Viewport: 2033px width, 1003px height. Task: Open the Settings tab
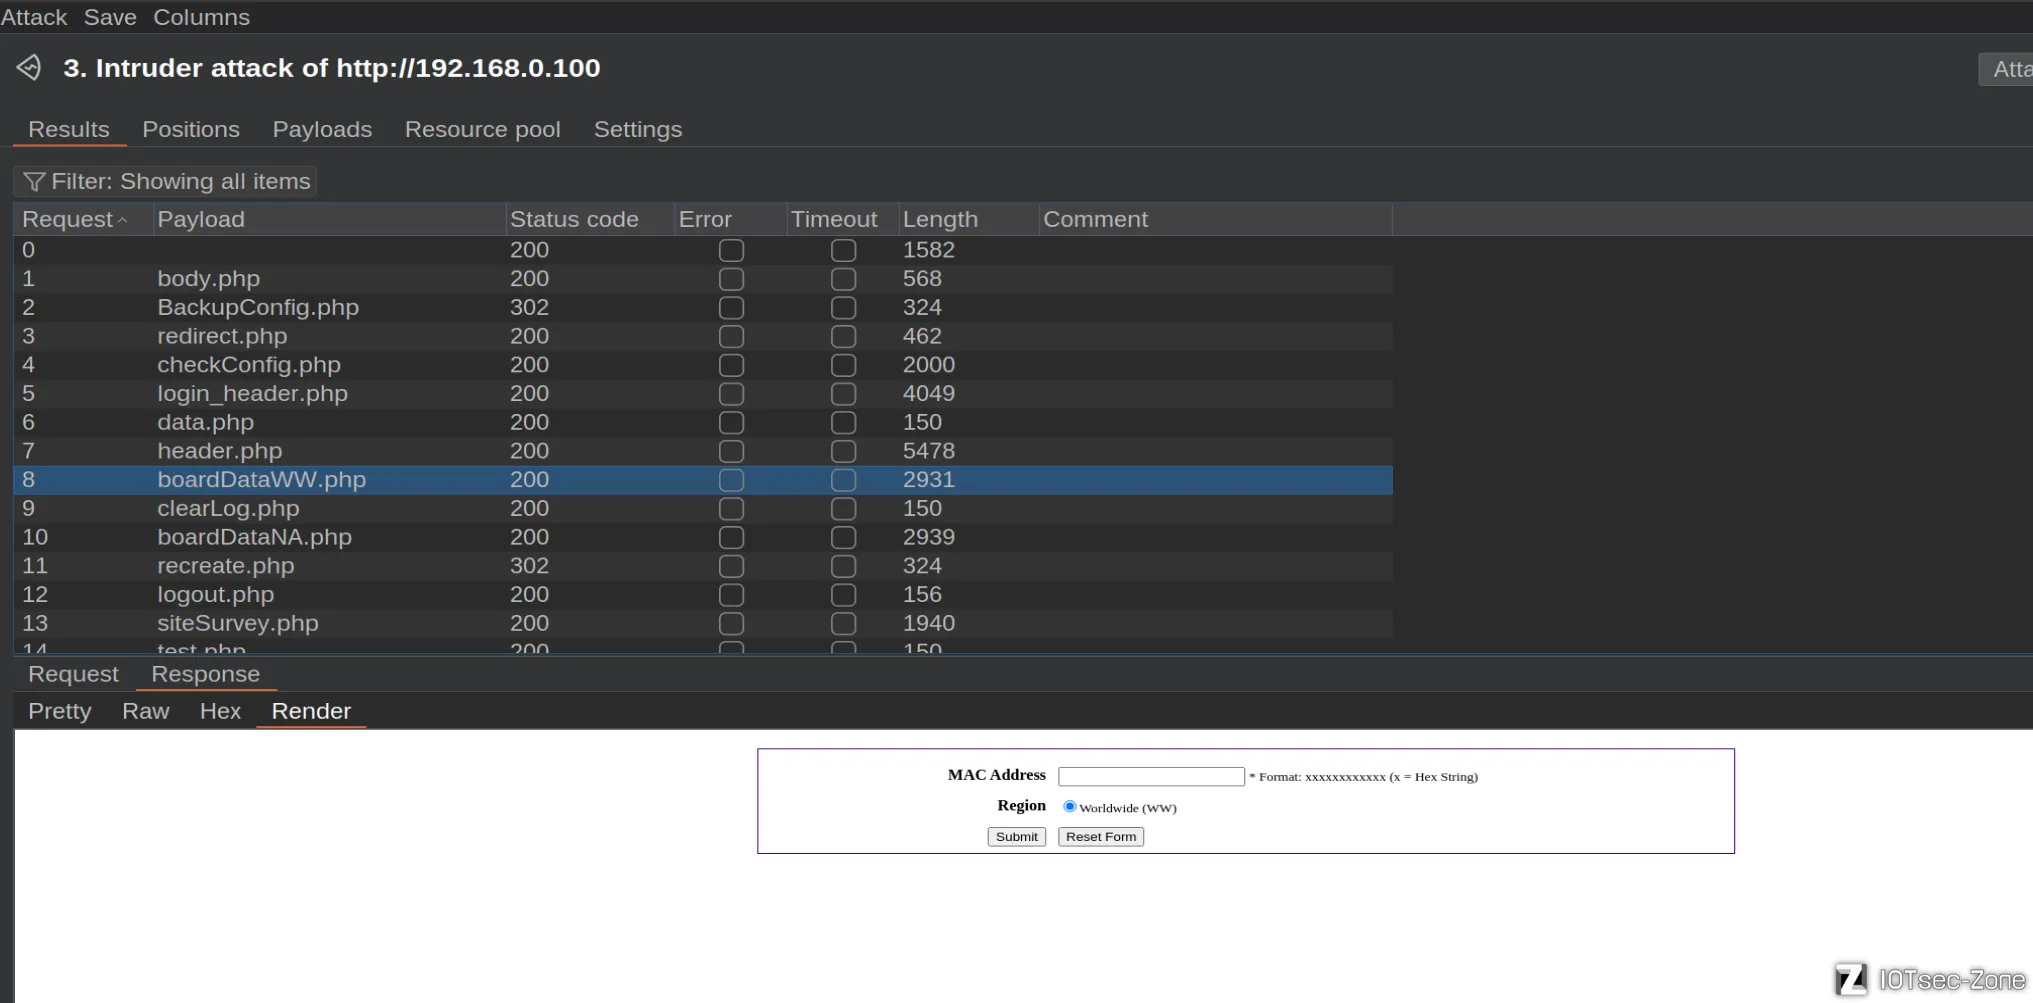tap(638, 130)
